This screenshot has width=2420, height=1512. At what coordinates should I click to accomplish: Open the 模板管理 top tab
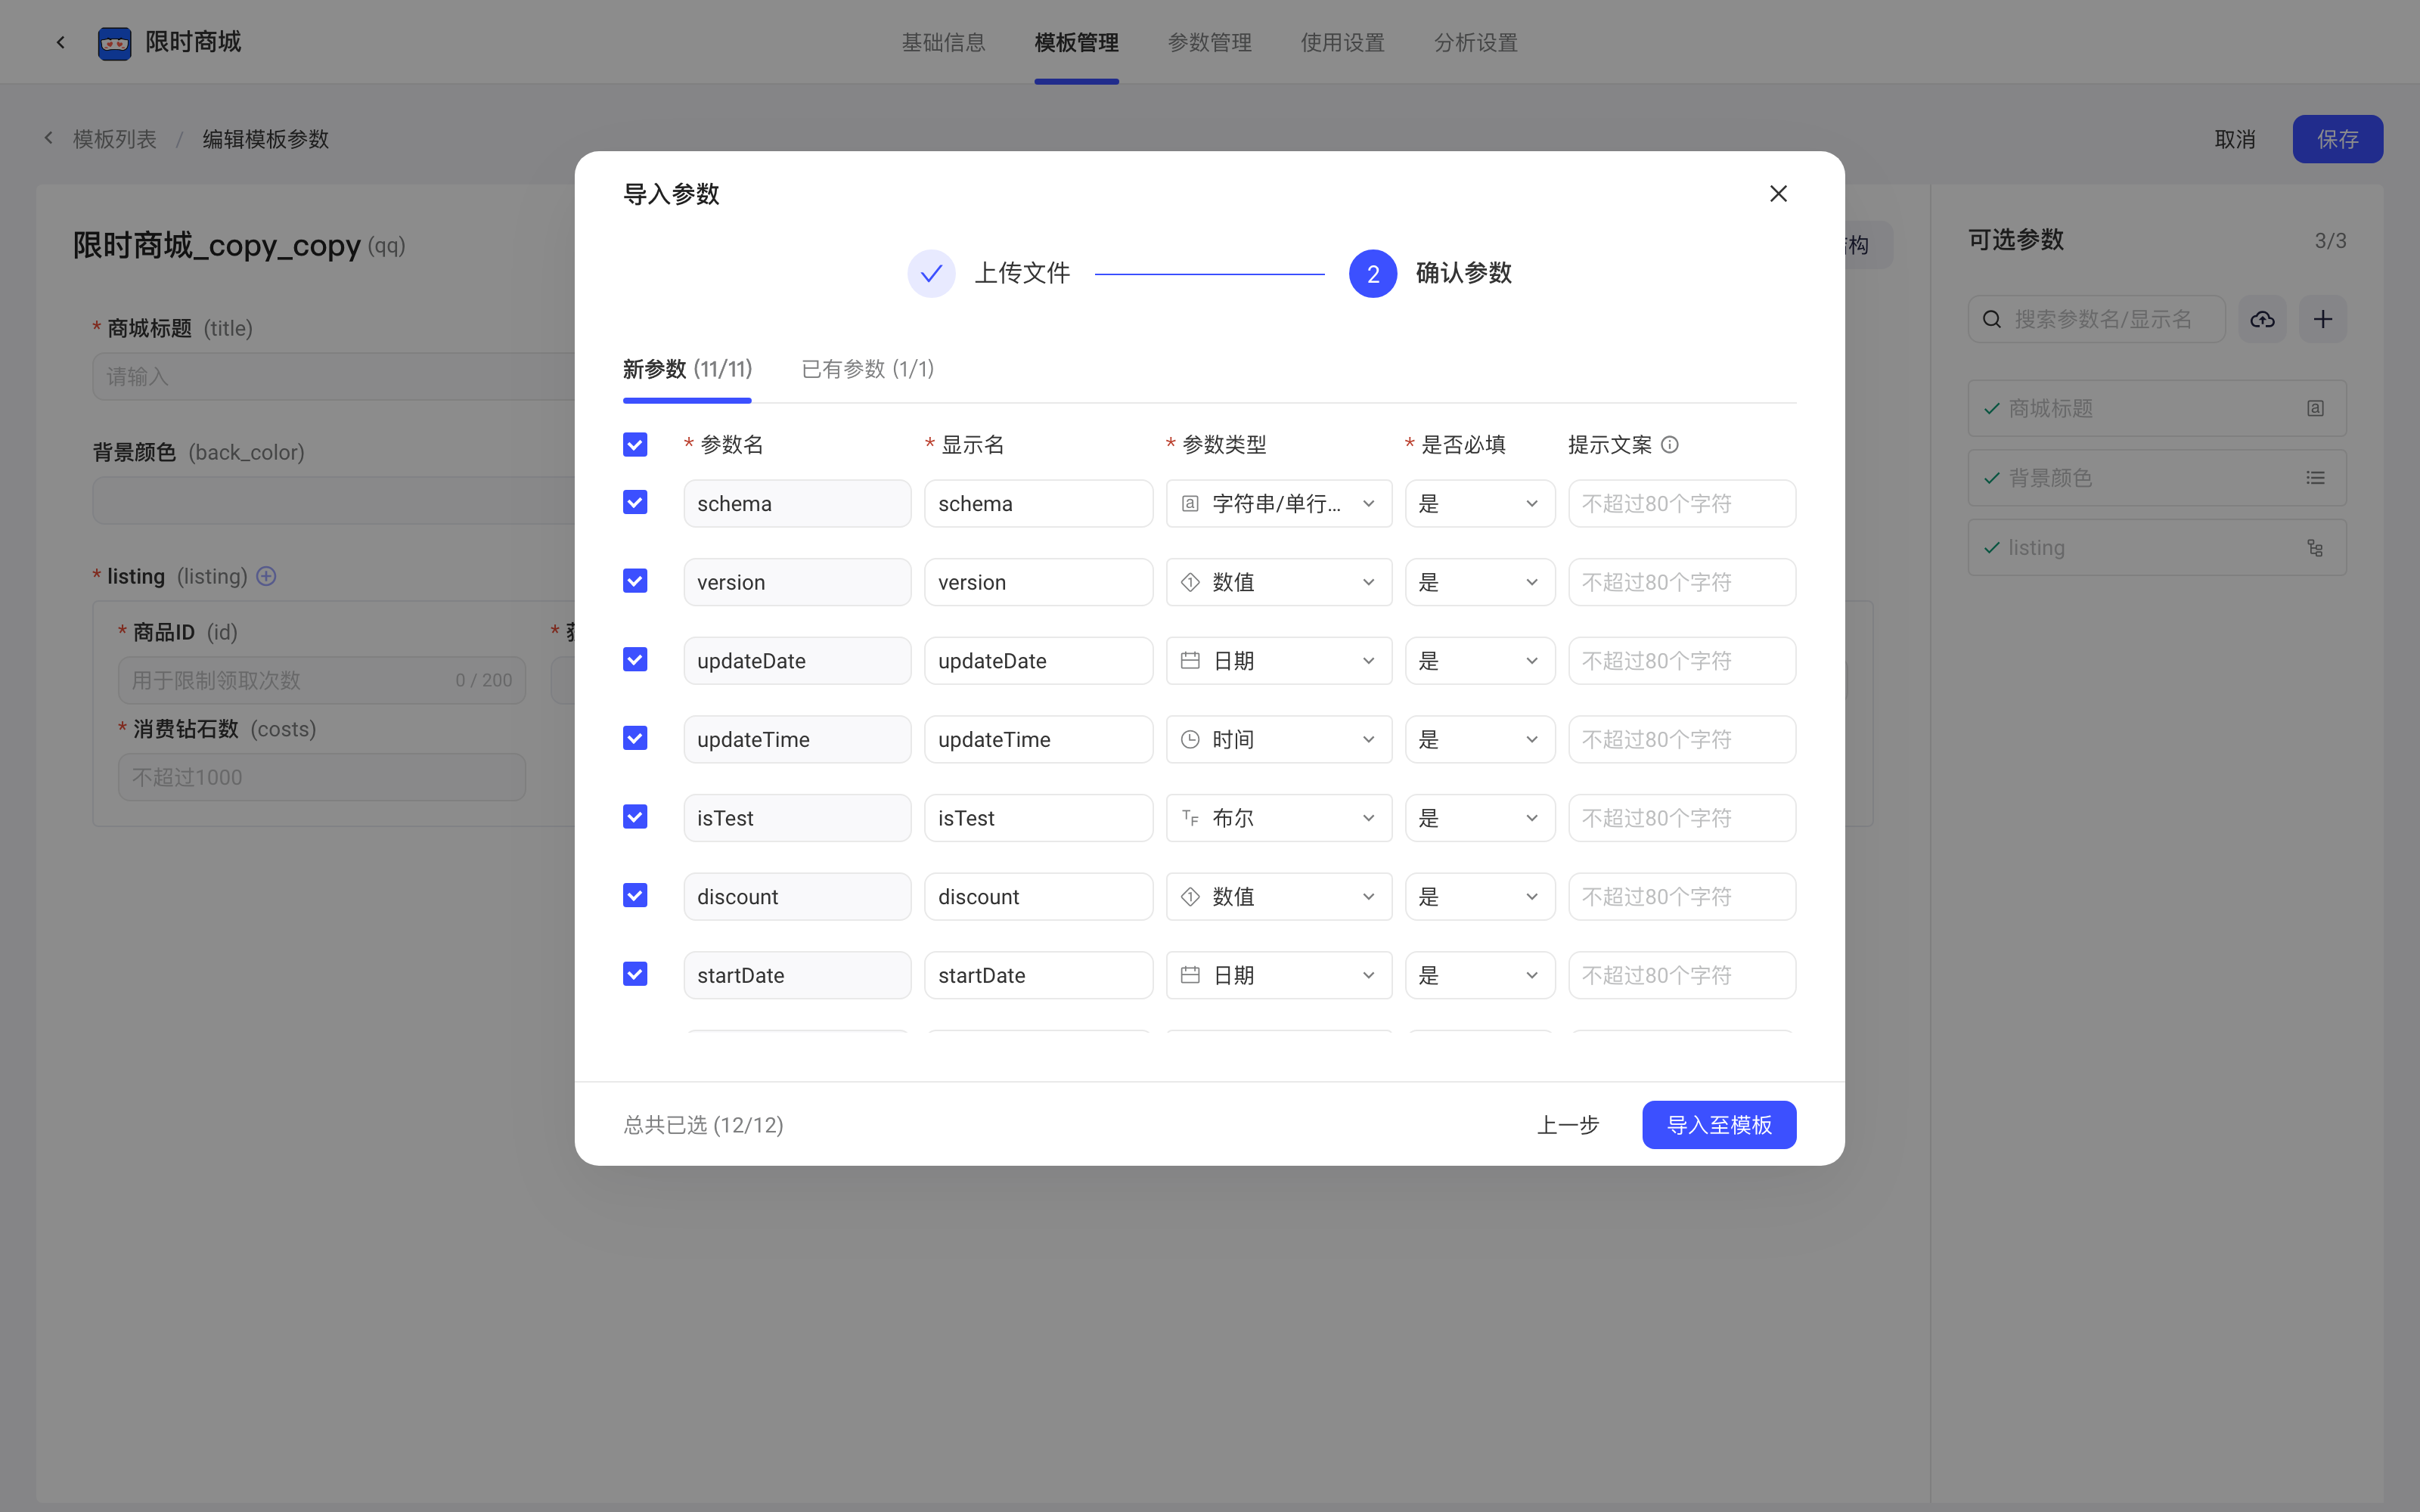pos(1076,42)
